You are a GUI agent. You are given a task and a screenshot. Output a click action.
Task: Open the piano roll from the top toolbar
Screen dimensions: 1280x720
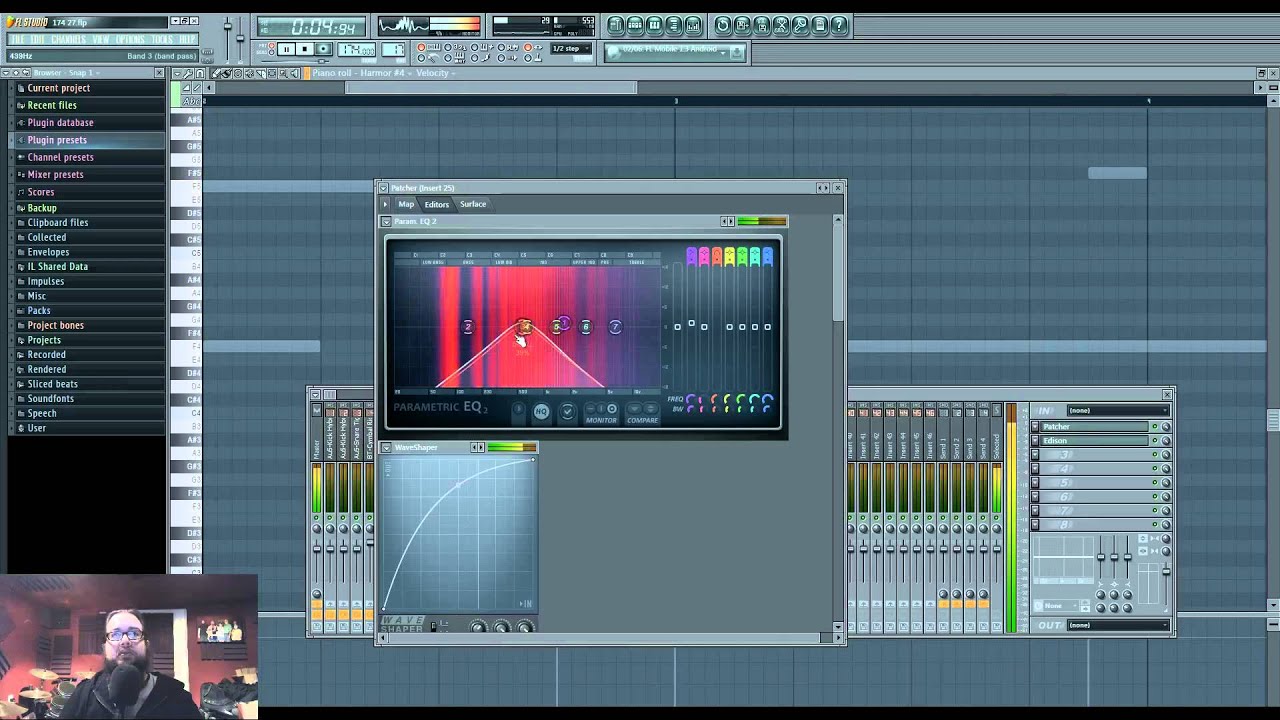[x=654, y=25]
